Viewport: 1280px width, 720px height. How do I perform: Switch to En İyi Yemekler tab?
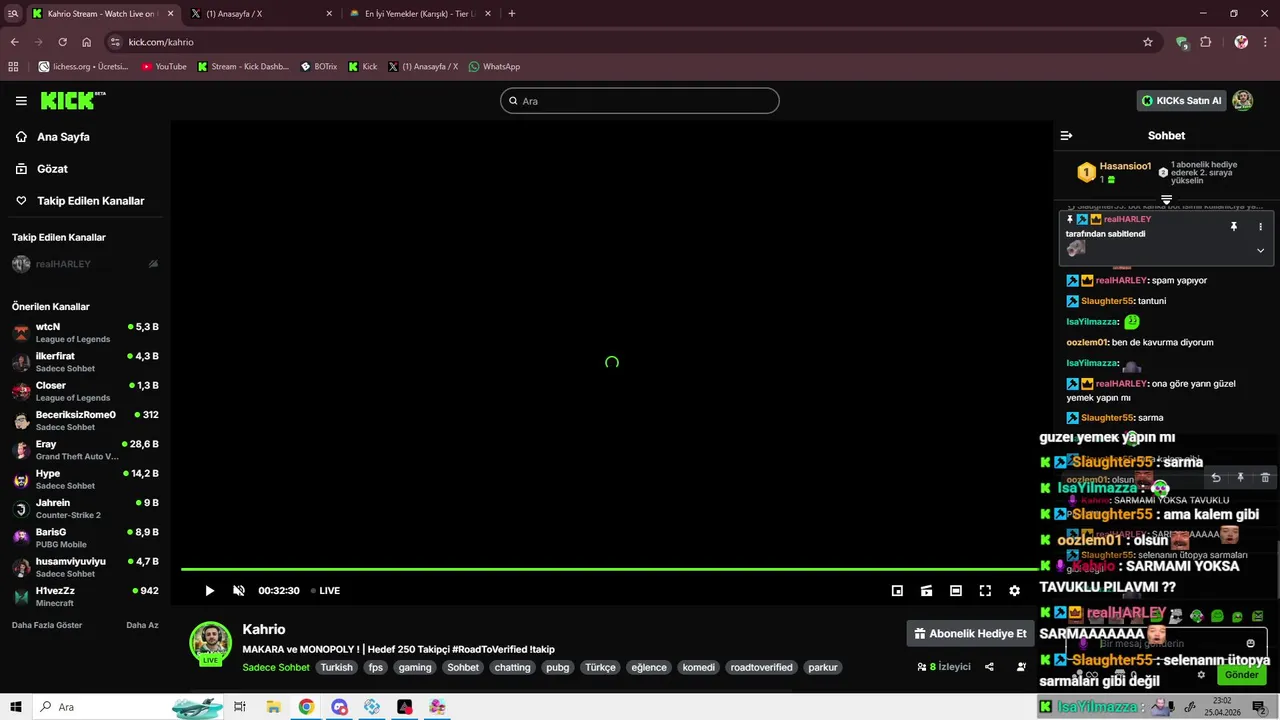(419, 14)
